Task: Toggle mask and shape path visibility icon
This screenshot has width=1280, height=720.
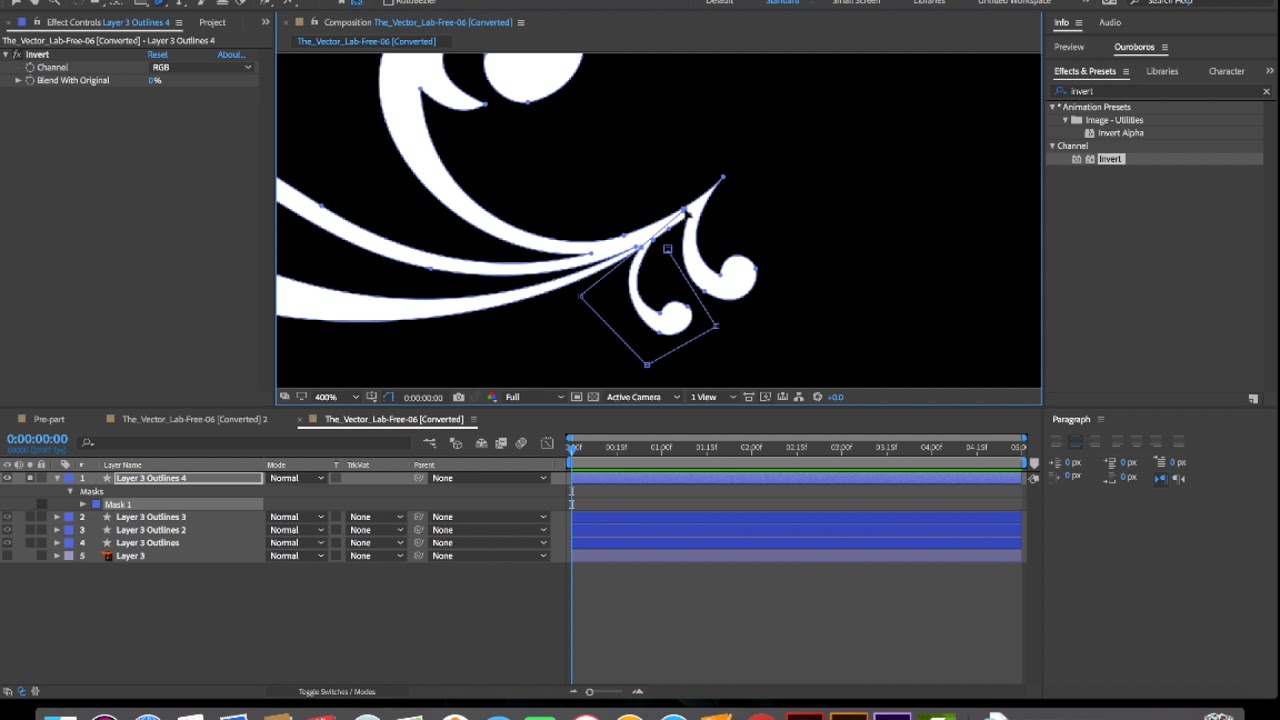Action: (x=388, y=397)
